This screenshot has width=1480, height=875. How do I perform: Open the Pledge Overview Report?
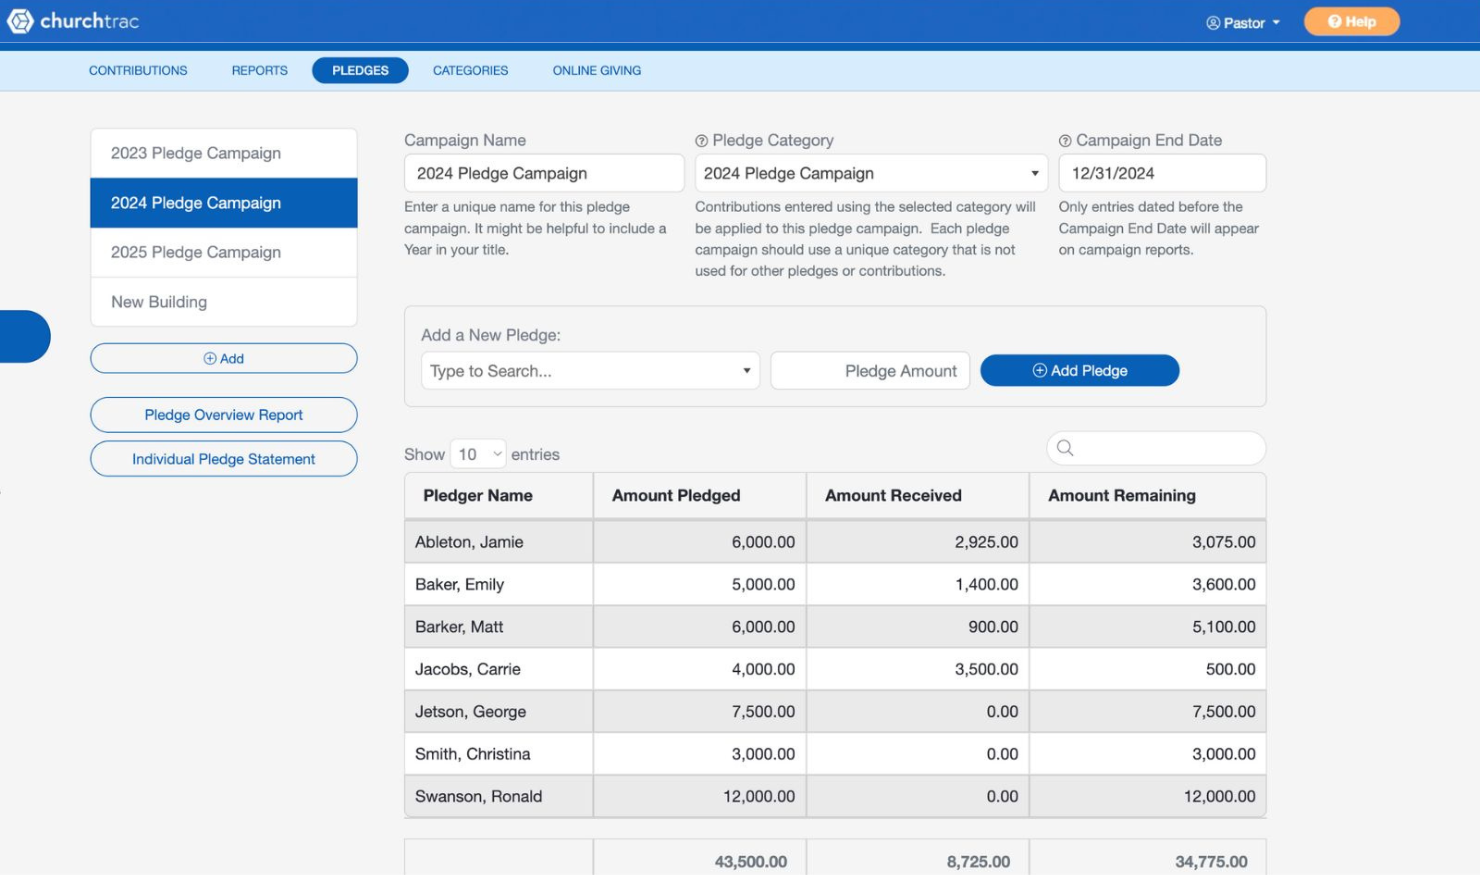(223, 415)
